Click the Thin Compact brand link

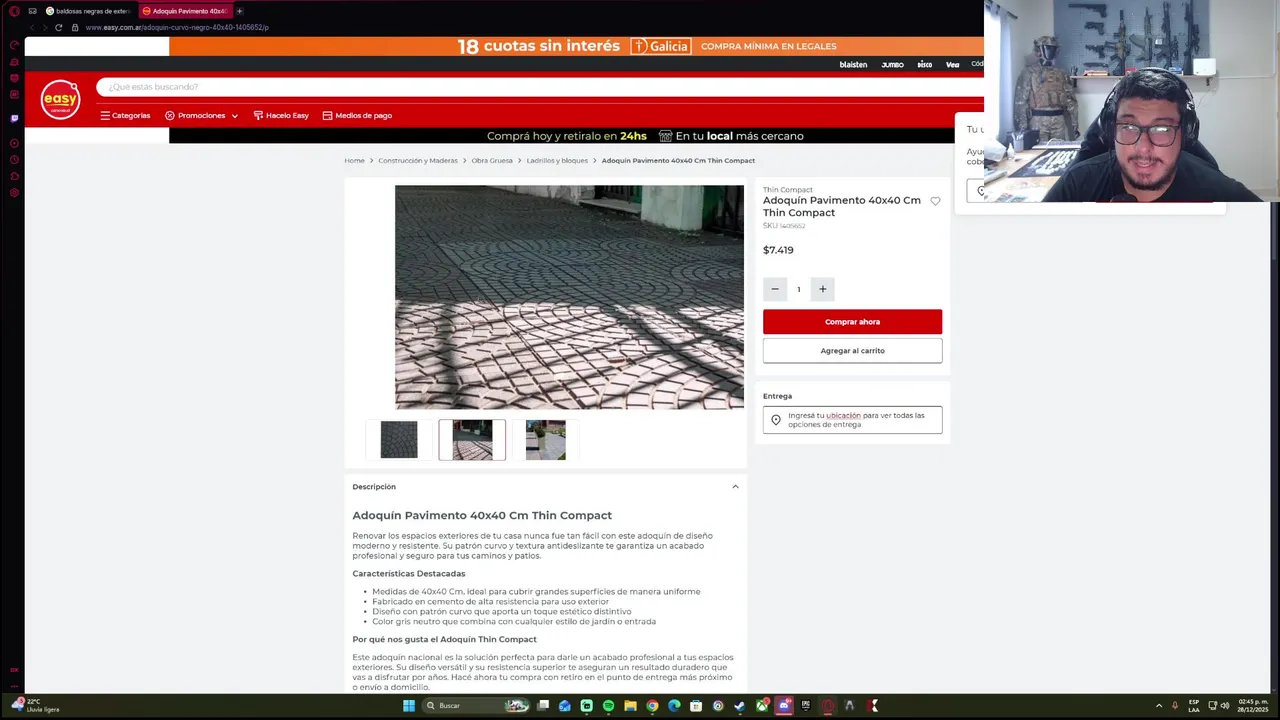(788, 190)
